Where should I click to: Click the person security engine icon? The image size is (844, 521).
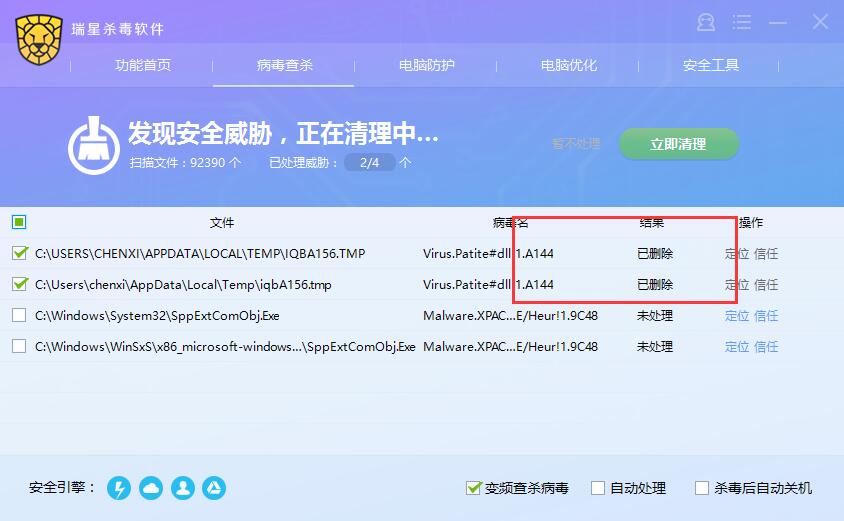(x=182, y=488)
